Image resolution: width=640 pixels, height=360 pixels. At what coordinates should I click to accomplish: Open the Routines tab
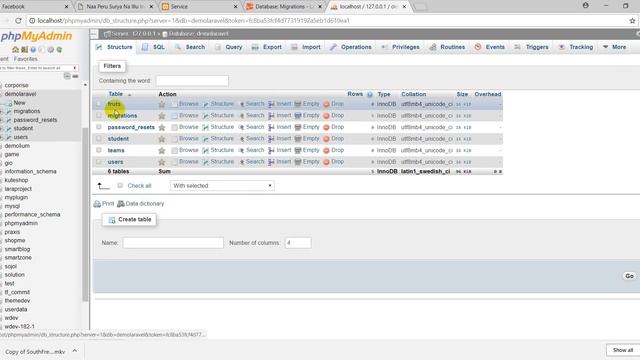coord(447,47)
